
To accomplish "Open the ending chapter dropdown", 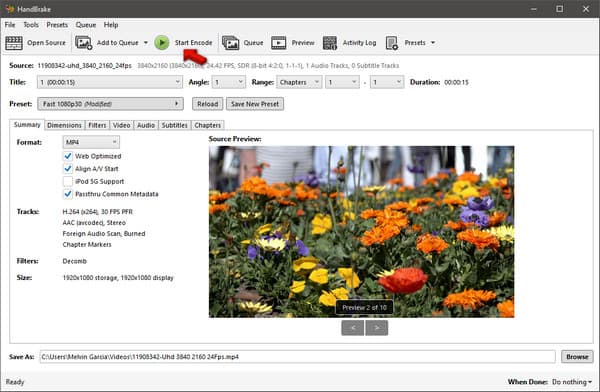I will coord(387,82).
